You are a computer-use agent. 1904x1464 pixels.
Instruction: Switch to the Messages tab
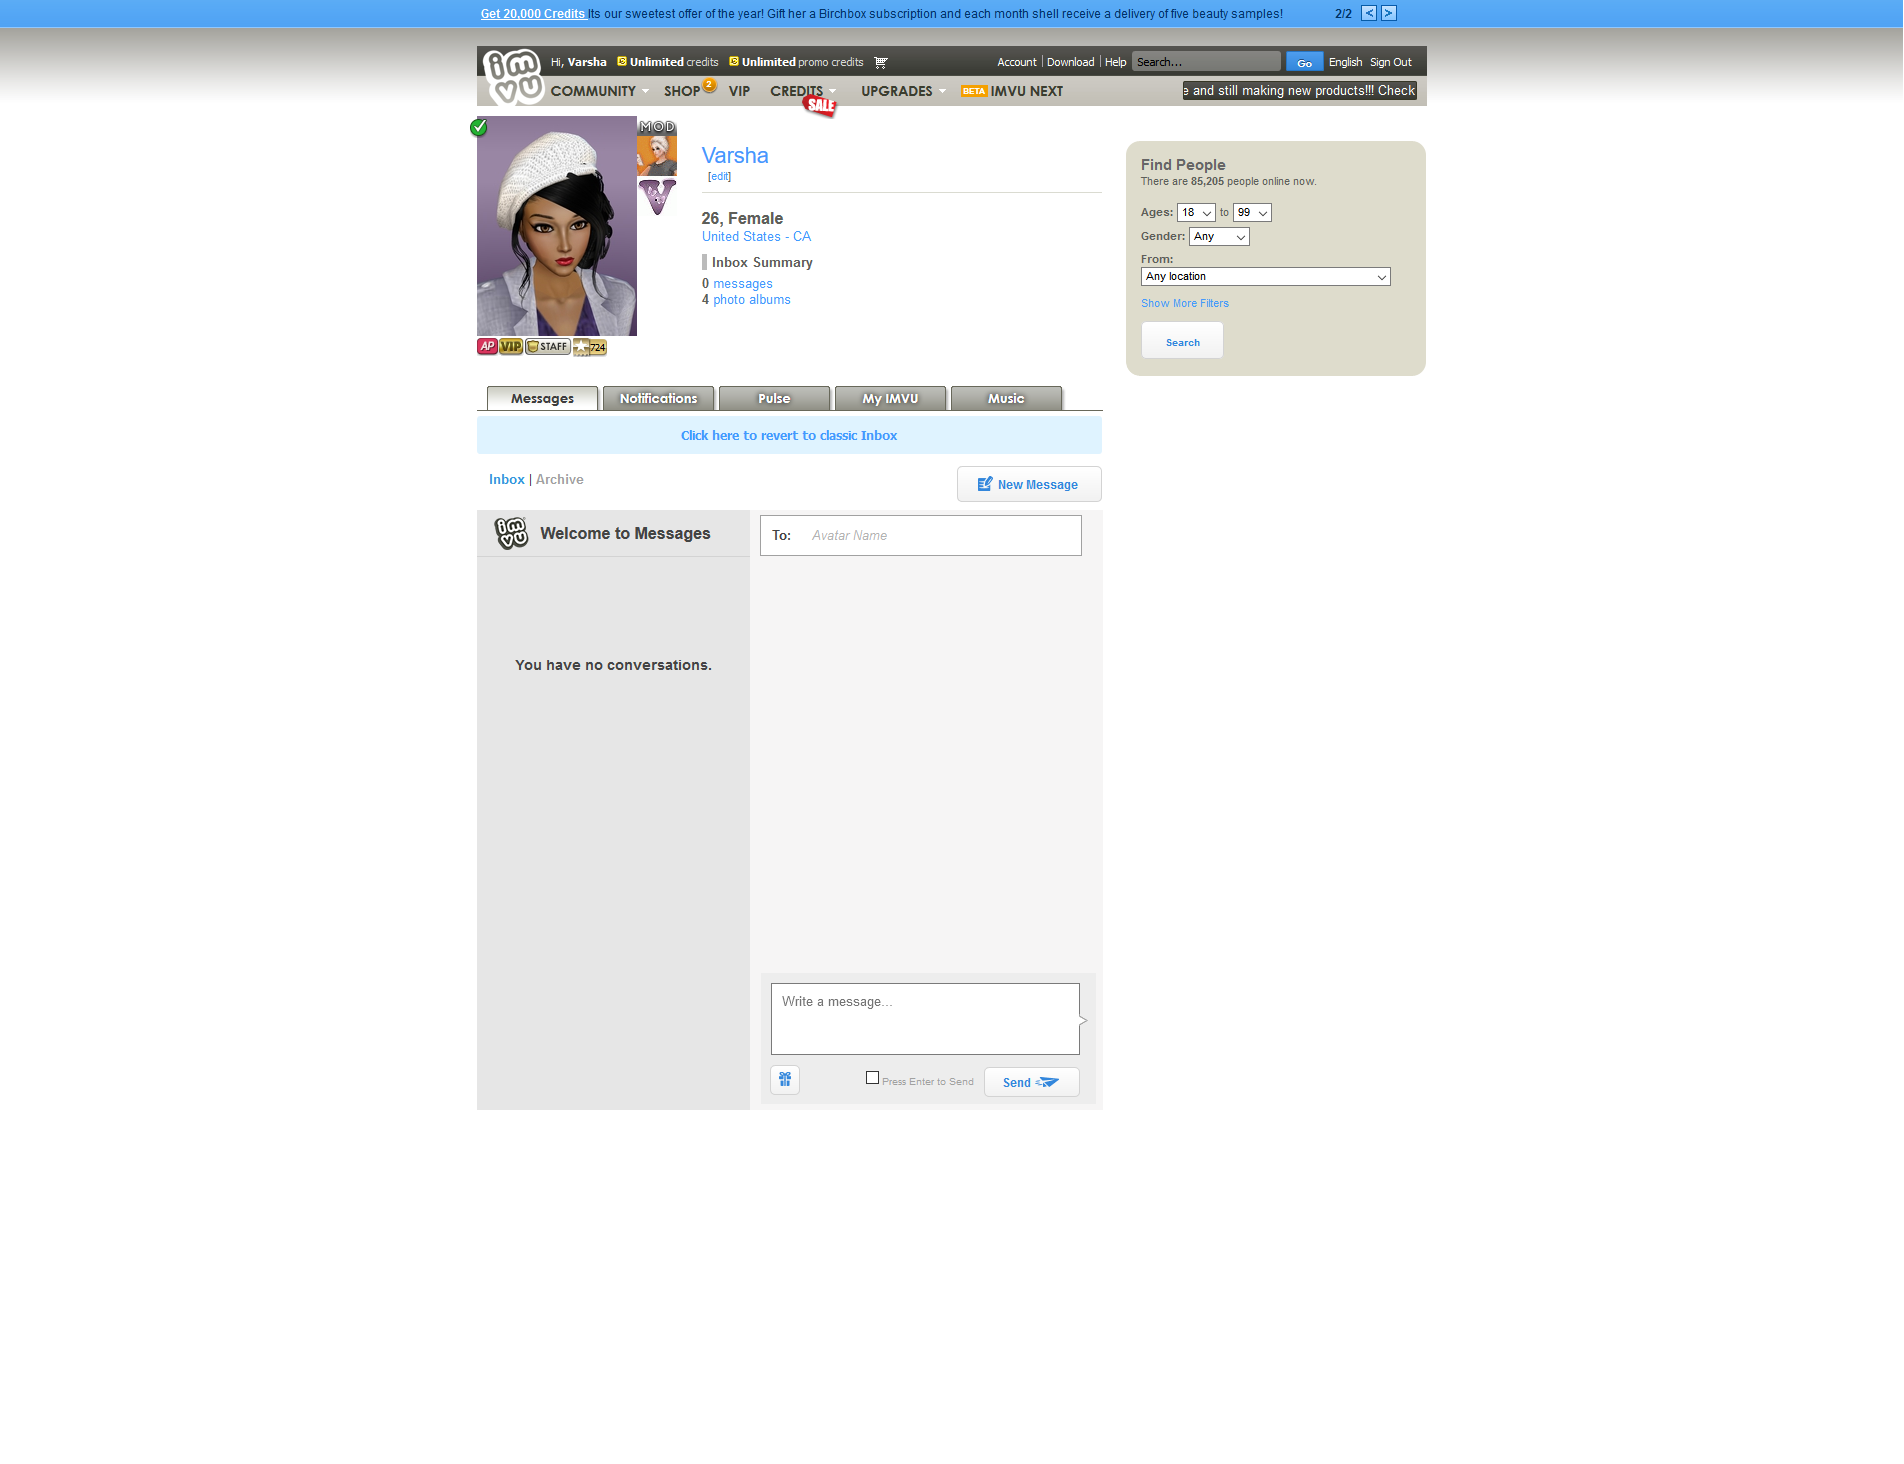point(542,398)
